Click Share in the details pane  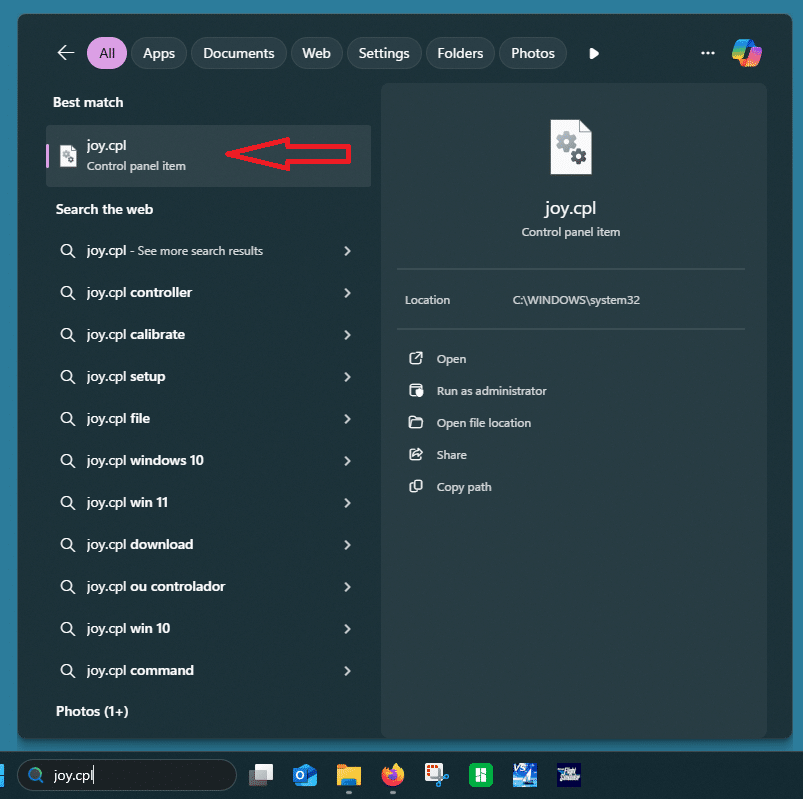(452, 455)
